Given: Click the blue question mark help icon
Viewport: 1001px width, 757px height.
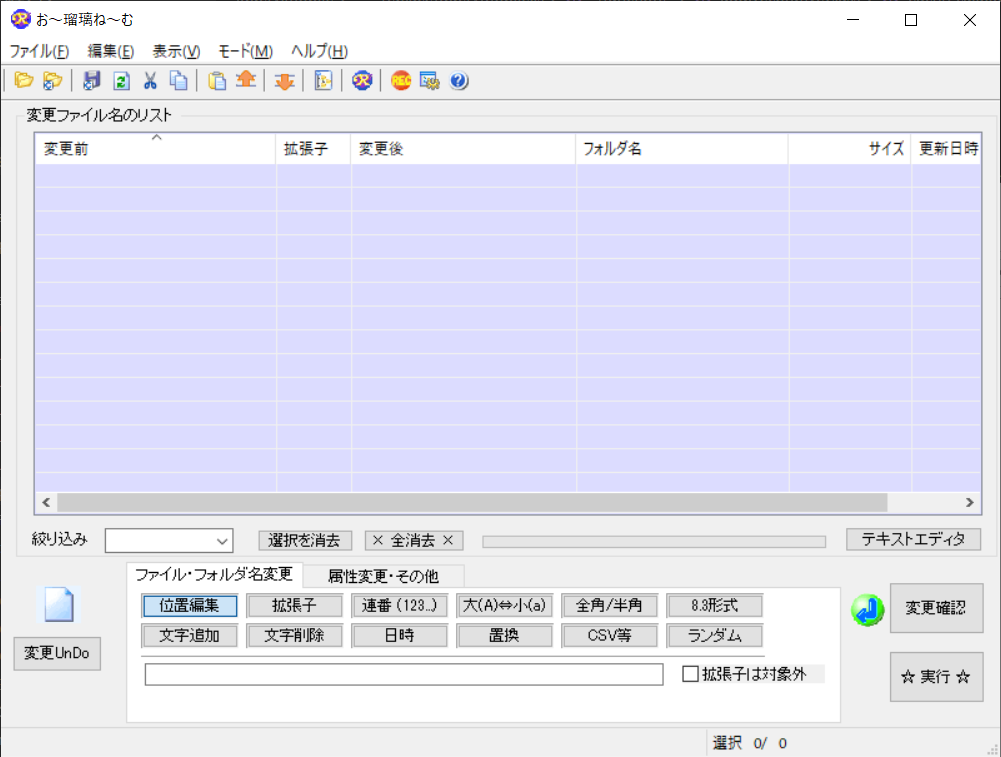Looking at the screenshot, I should click(459, 80).
